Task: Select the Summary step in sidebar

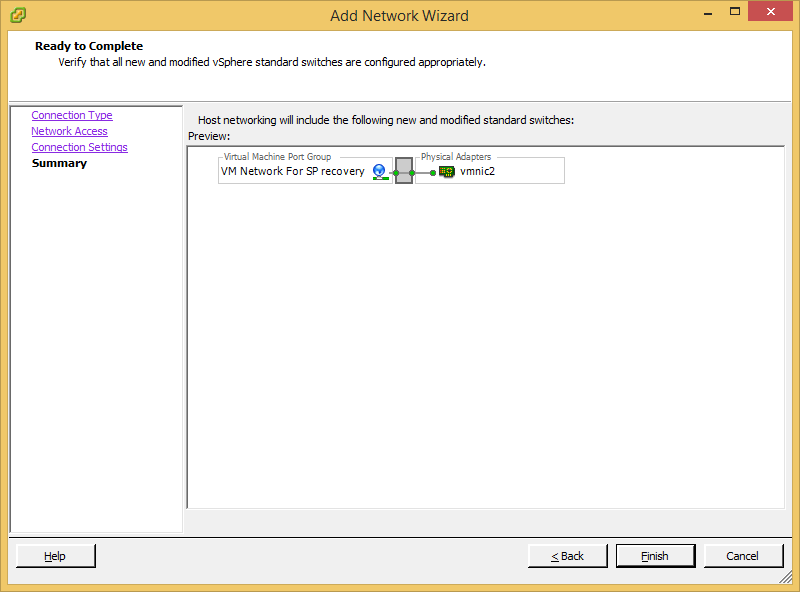Action: tap(59, 163)
